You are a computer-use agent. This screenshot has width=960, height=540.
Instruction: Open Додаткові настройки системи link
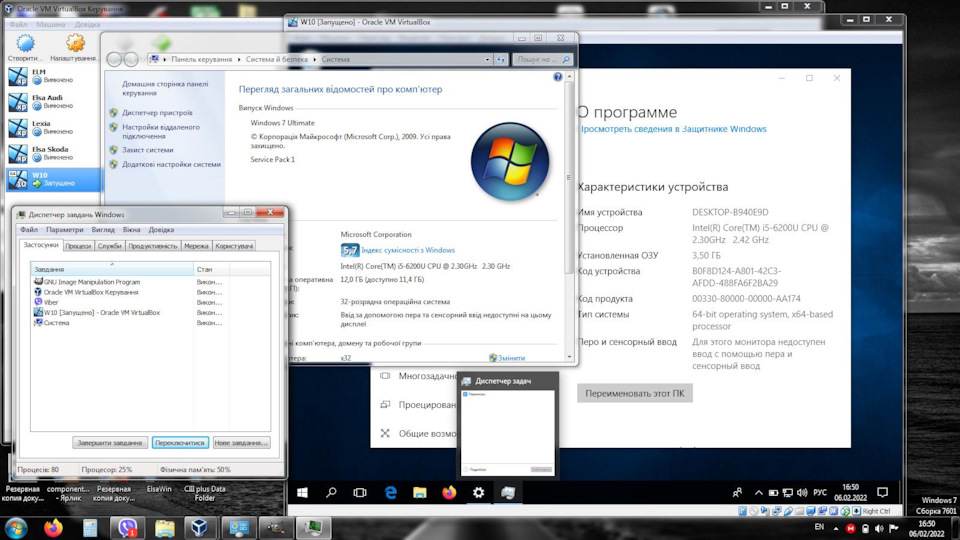[171, 164]
